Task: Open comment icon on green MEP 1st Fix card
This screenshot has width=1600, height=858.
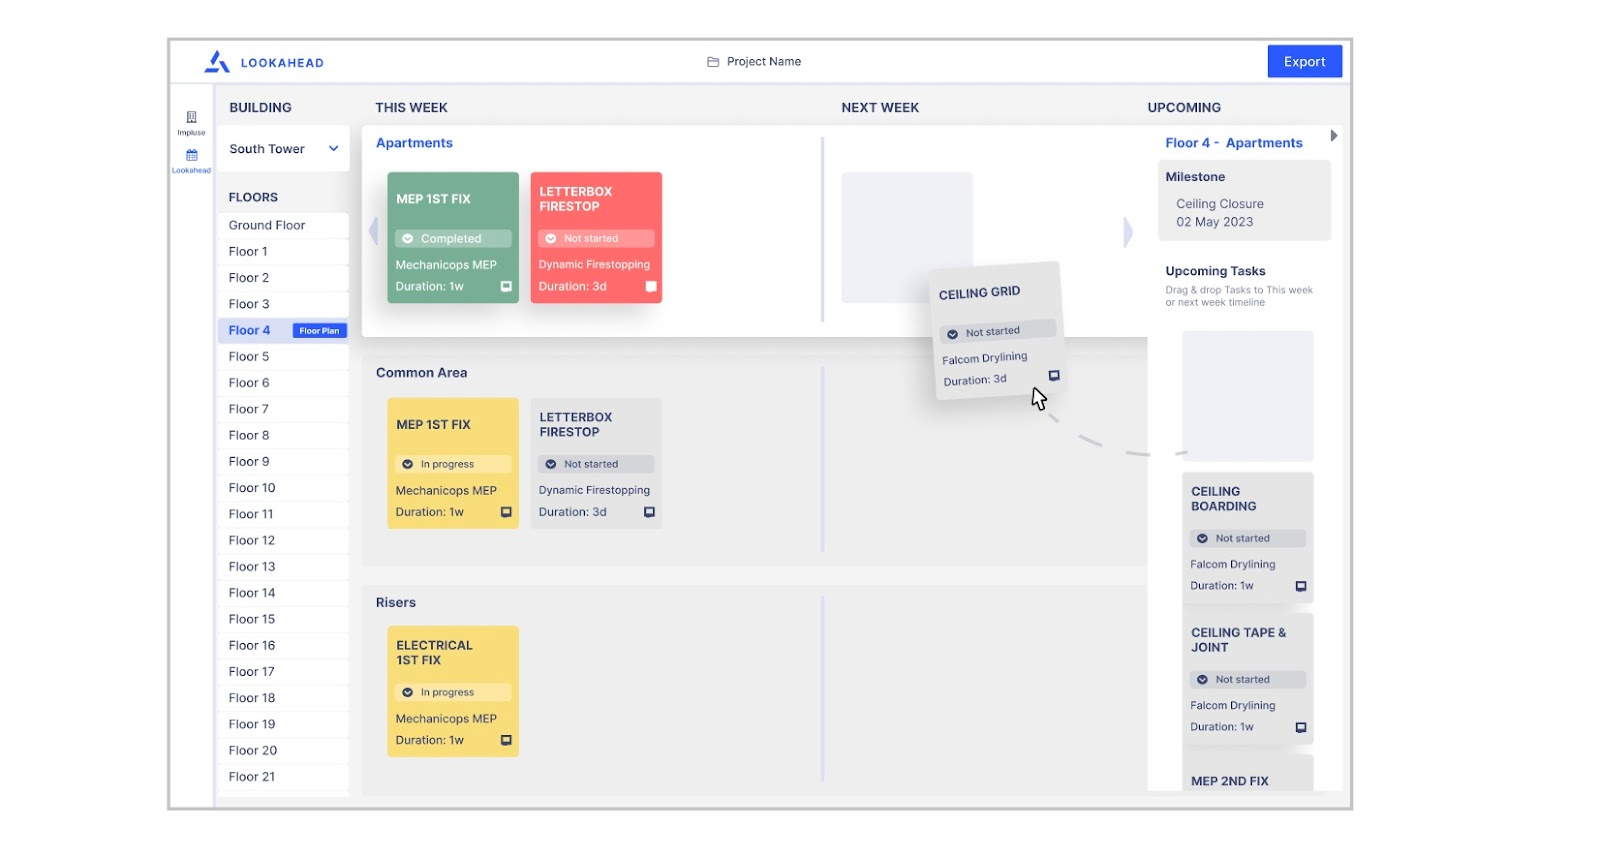Action: pos(506,286)
